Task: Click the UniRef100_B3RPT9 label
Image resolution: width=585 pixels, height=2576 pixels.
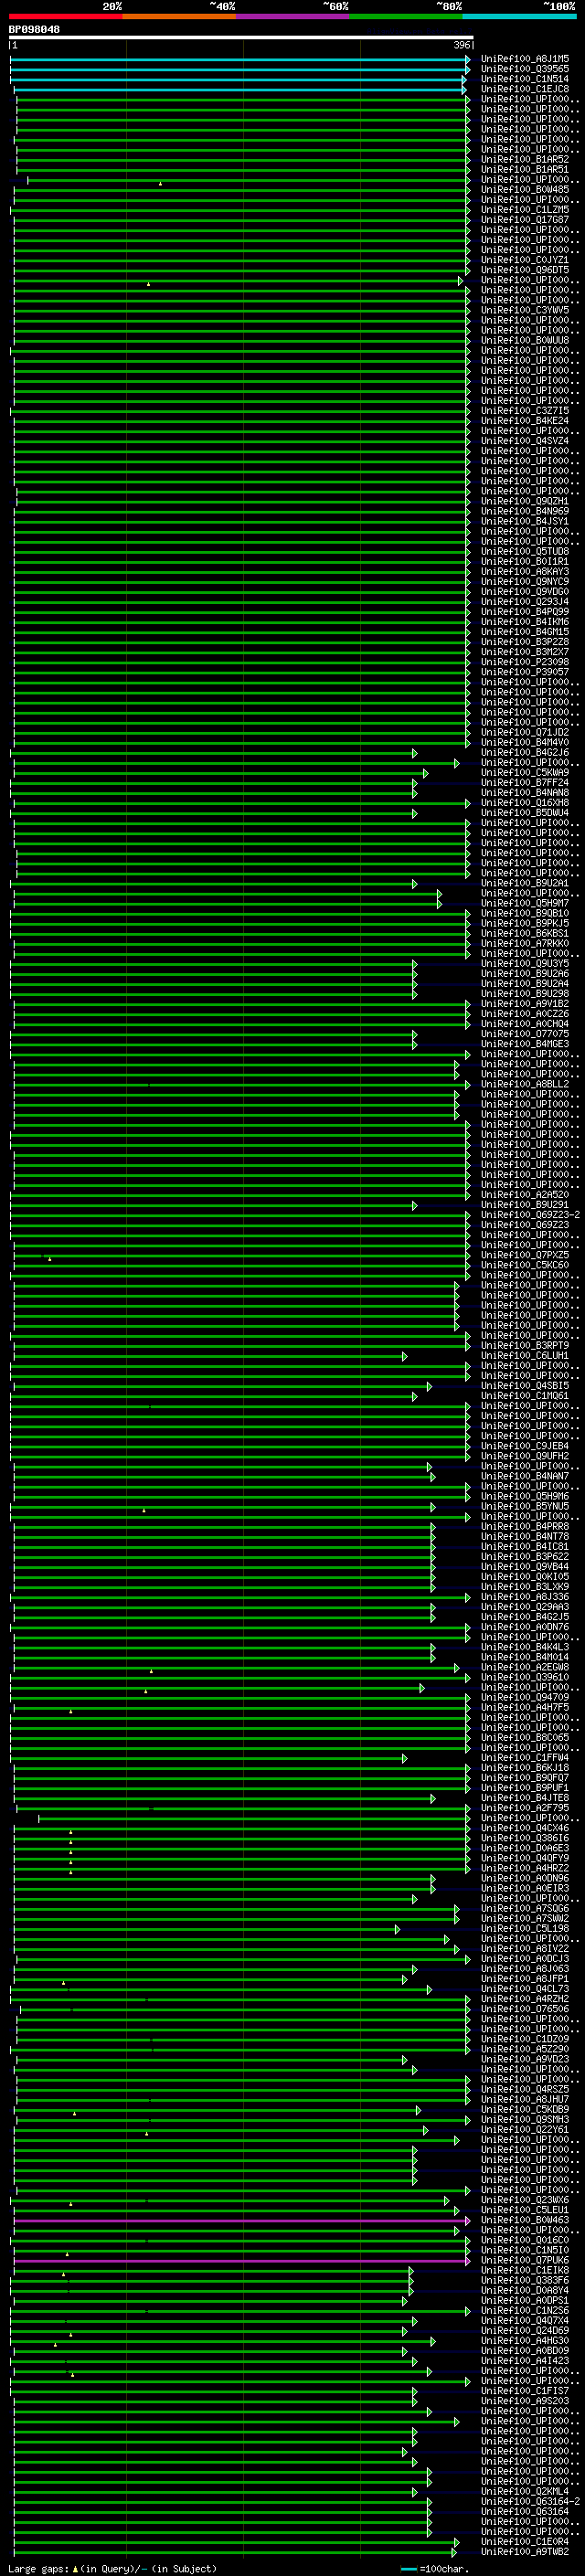Action: 525,1346
